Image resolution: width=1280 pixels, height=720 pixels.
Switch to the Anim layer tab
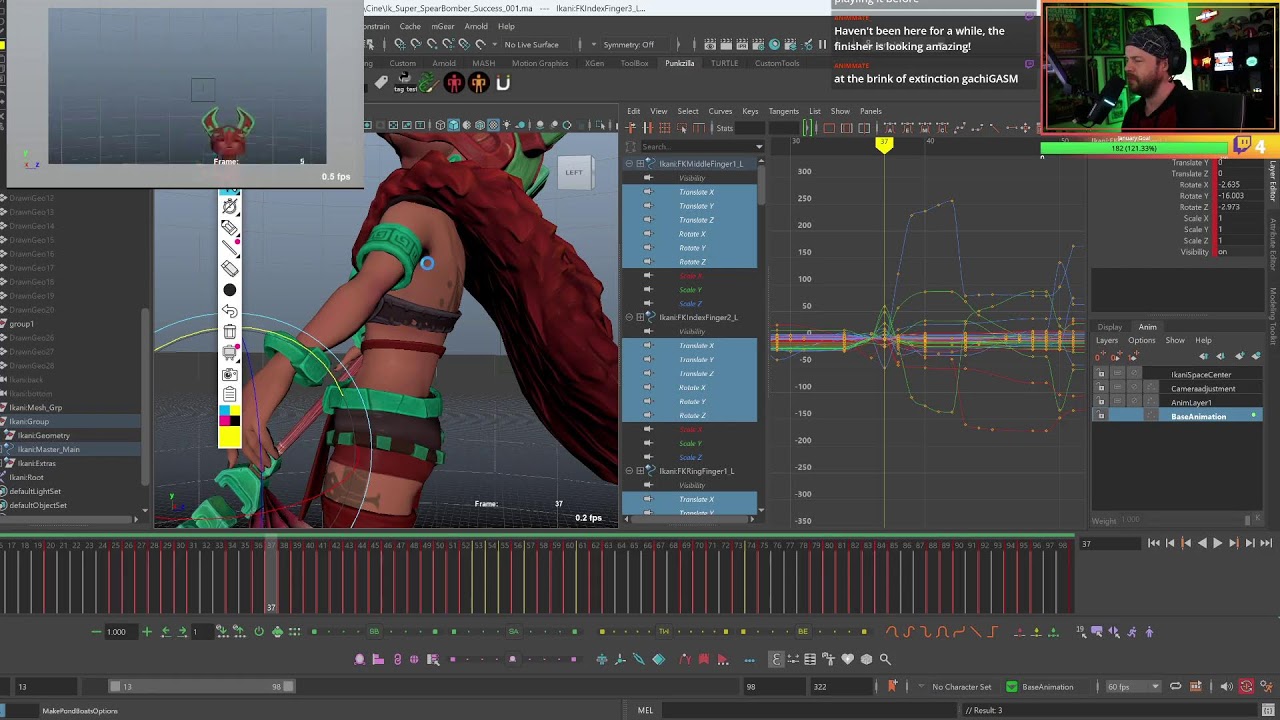(1147, 327)
